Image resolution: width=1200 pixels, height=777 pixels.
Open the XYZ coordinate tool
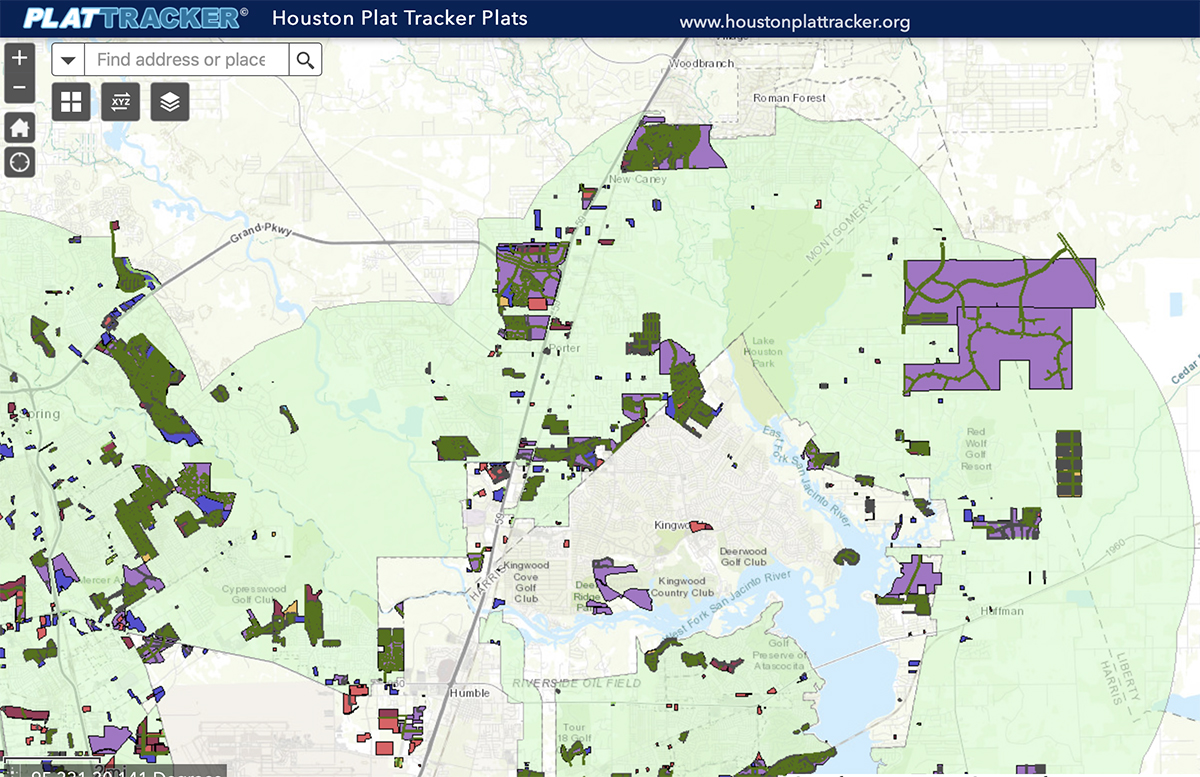[120, 101]
